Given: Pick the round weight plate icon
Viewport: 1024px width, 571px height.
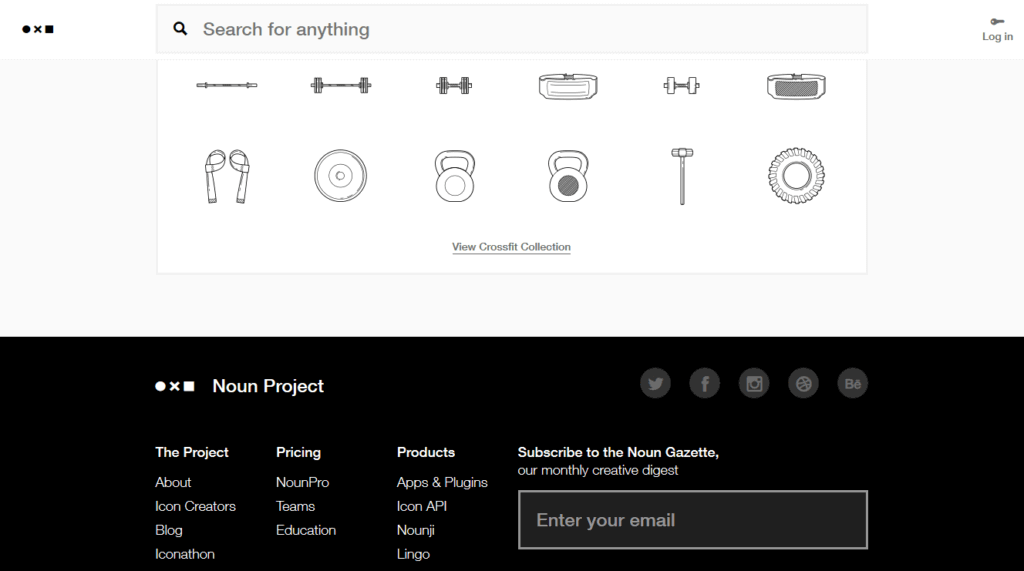Looking at the screenshot, I should point(340,177).
